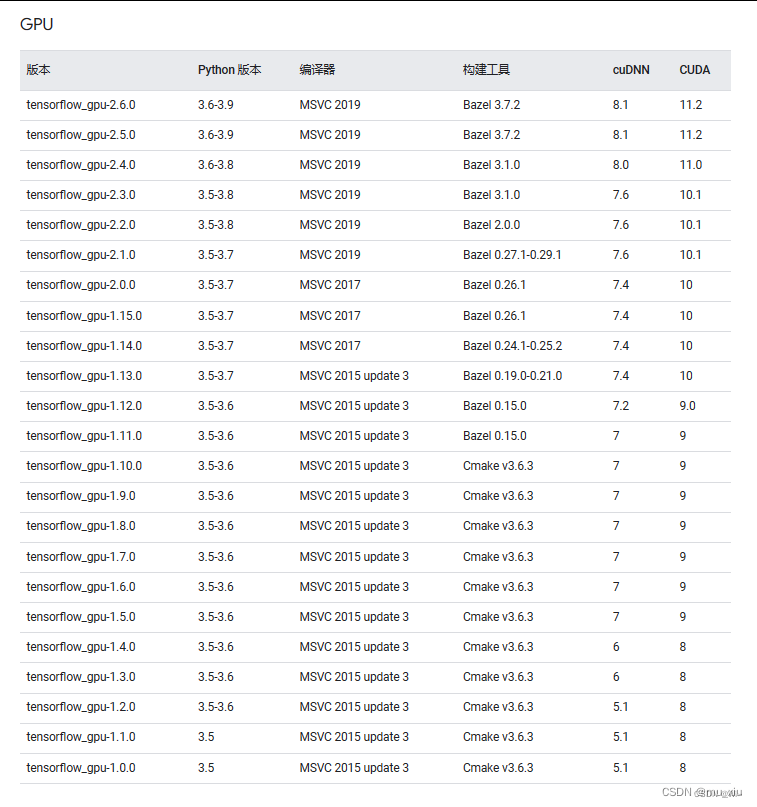Click MSVC 2019 in the tensorflow_gpu-2.3.0 row
The width and height of the screenshot is (757, 807).
[x=330, y=195]
